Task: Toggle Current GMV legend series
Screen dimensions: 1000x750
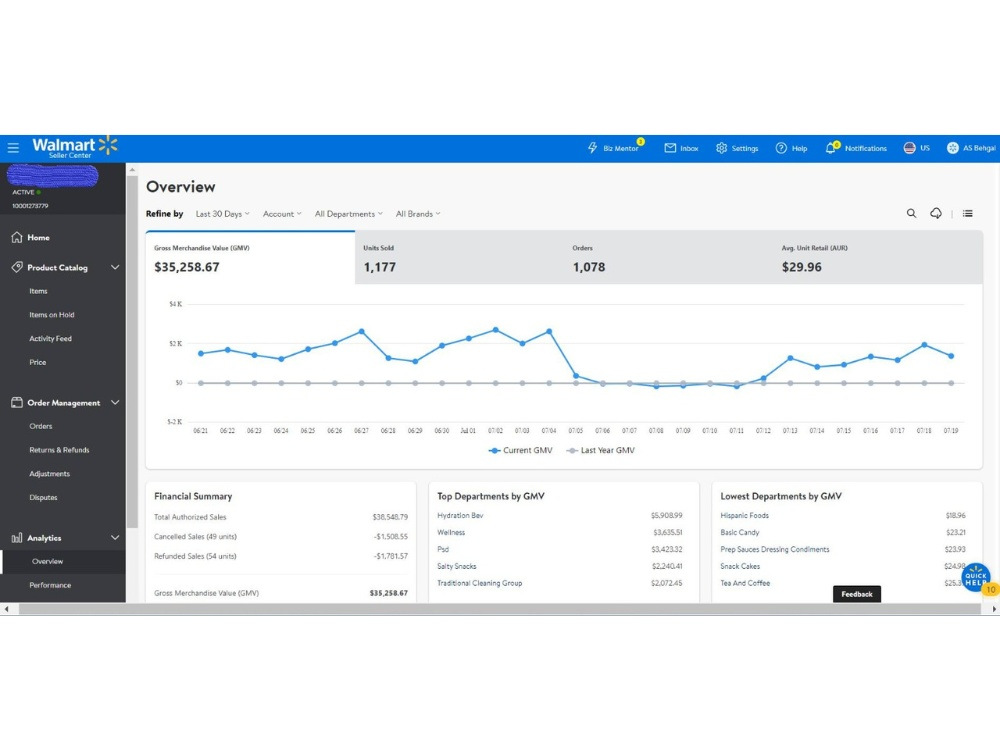Action: [x=520, y=450]
